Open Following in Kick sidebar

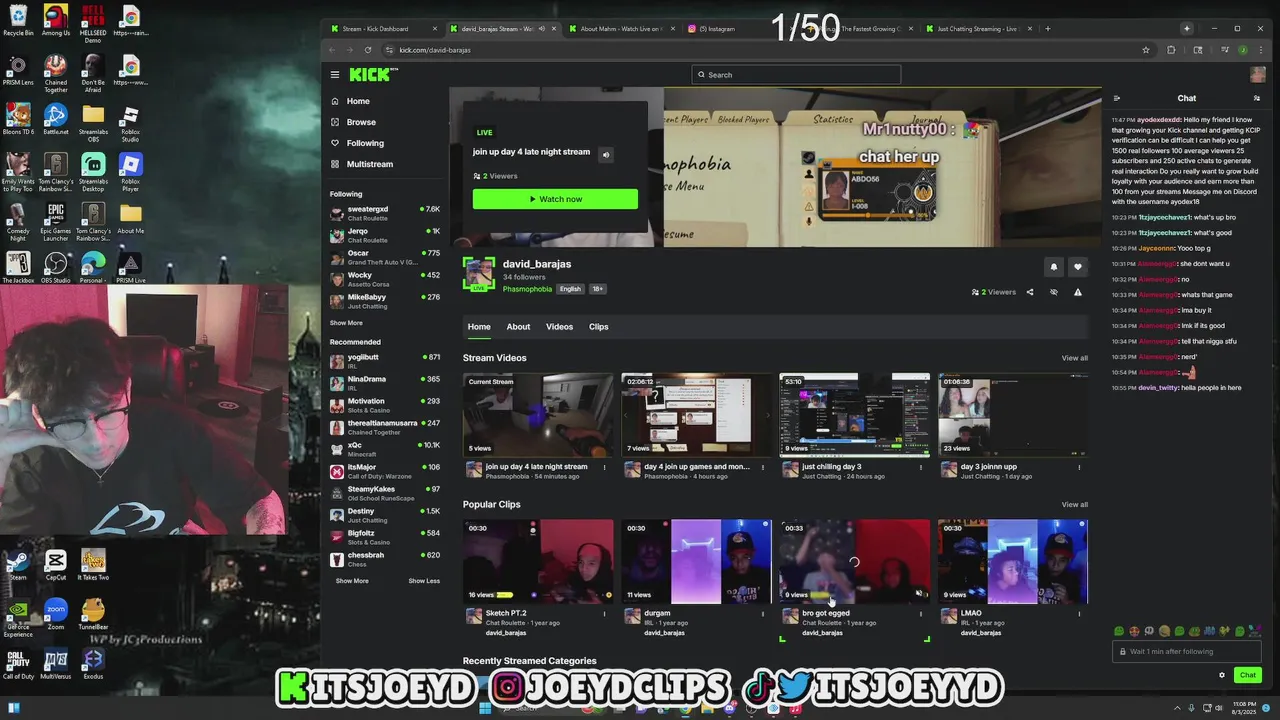365,143
